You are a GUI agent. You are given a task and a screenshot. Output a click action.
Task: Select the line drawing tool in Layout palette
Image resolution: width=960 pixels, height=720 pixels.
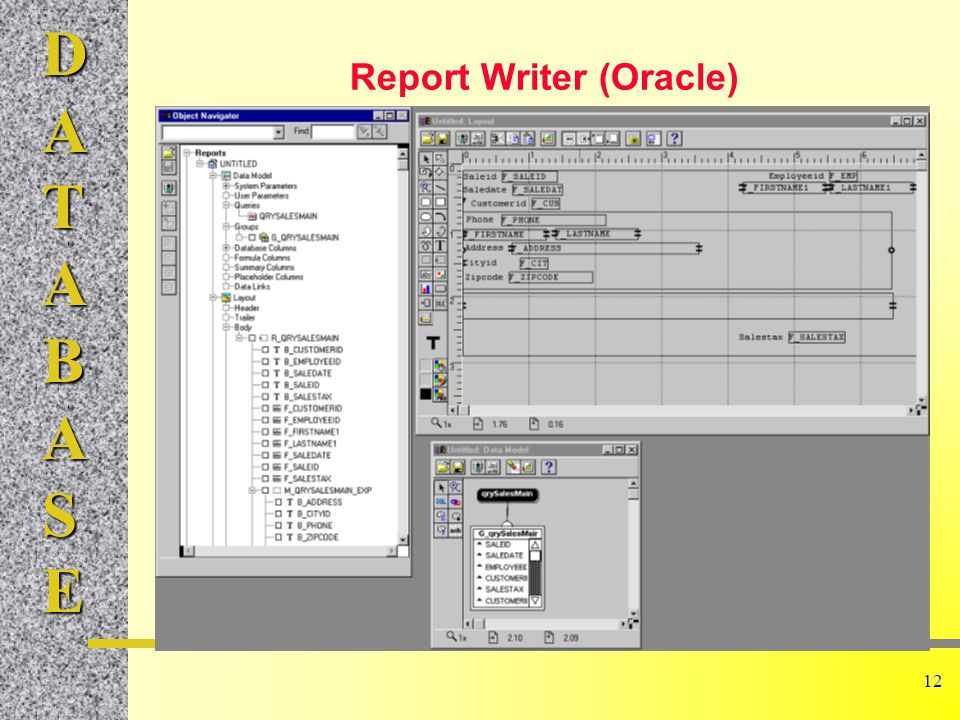point(440,187)
